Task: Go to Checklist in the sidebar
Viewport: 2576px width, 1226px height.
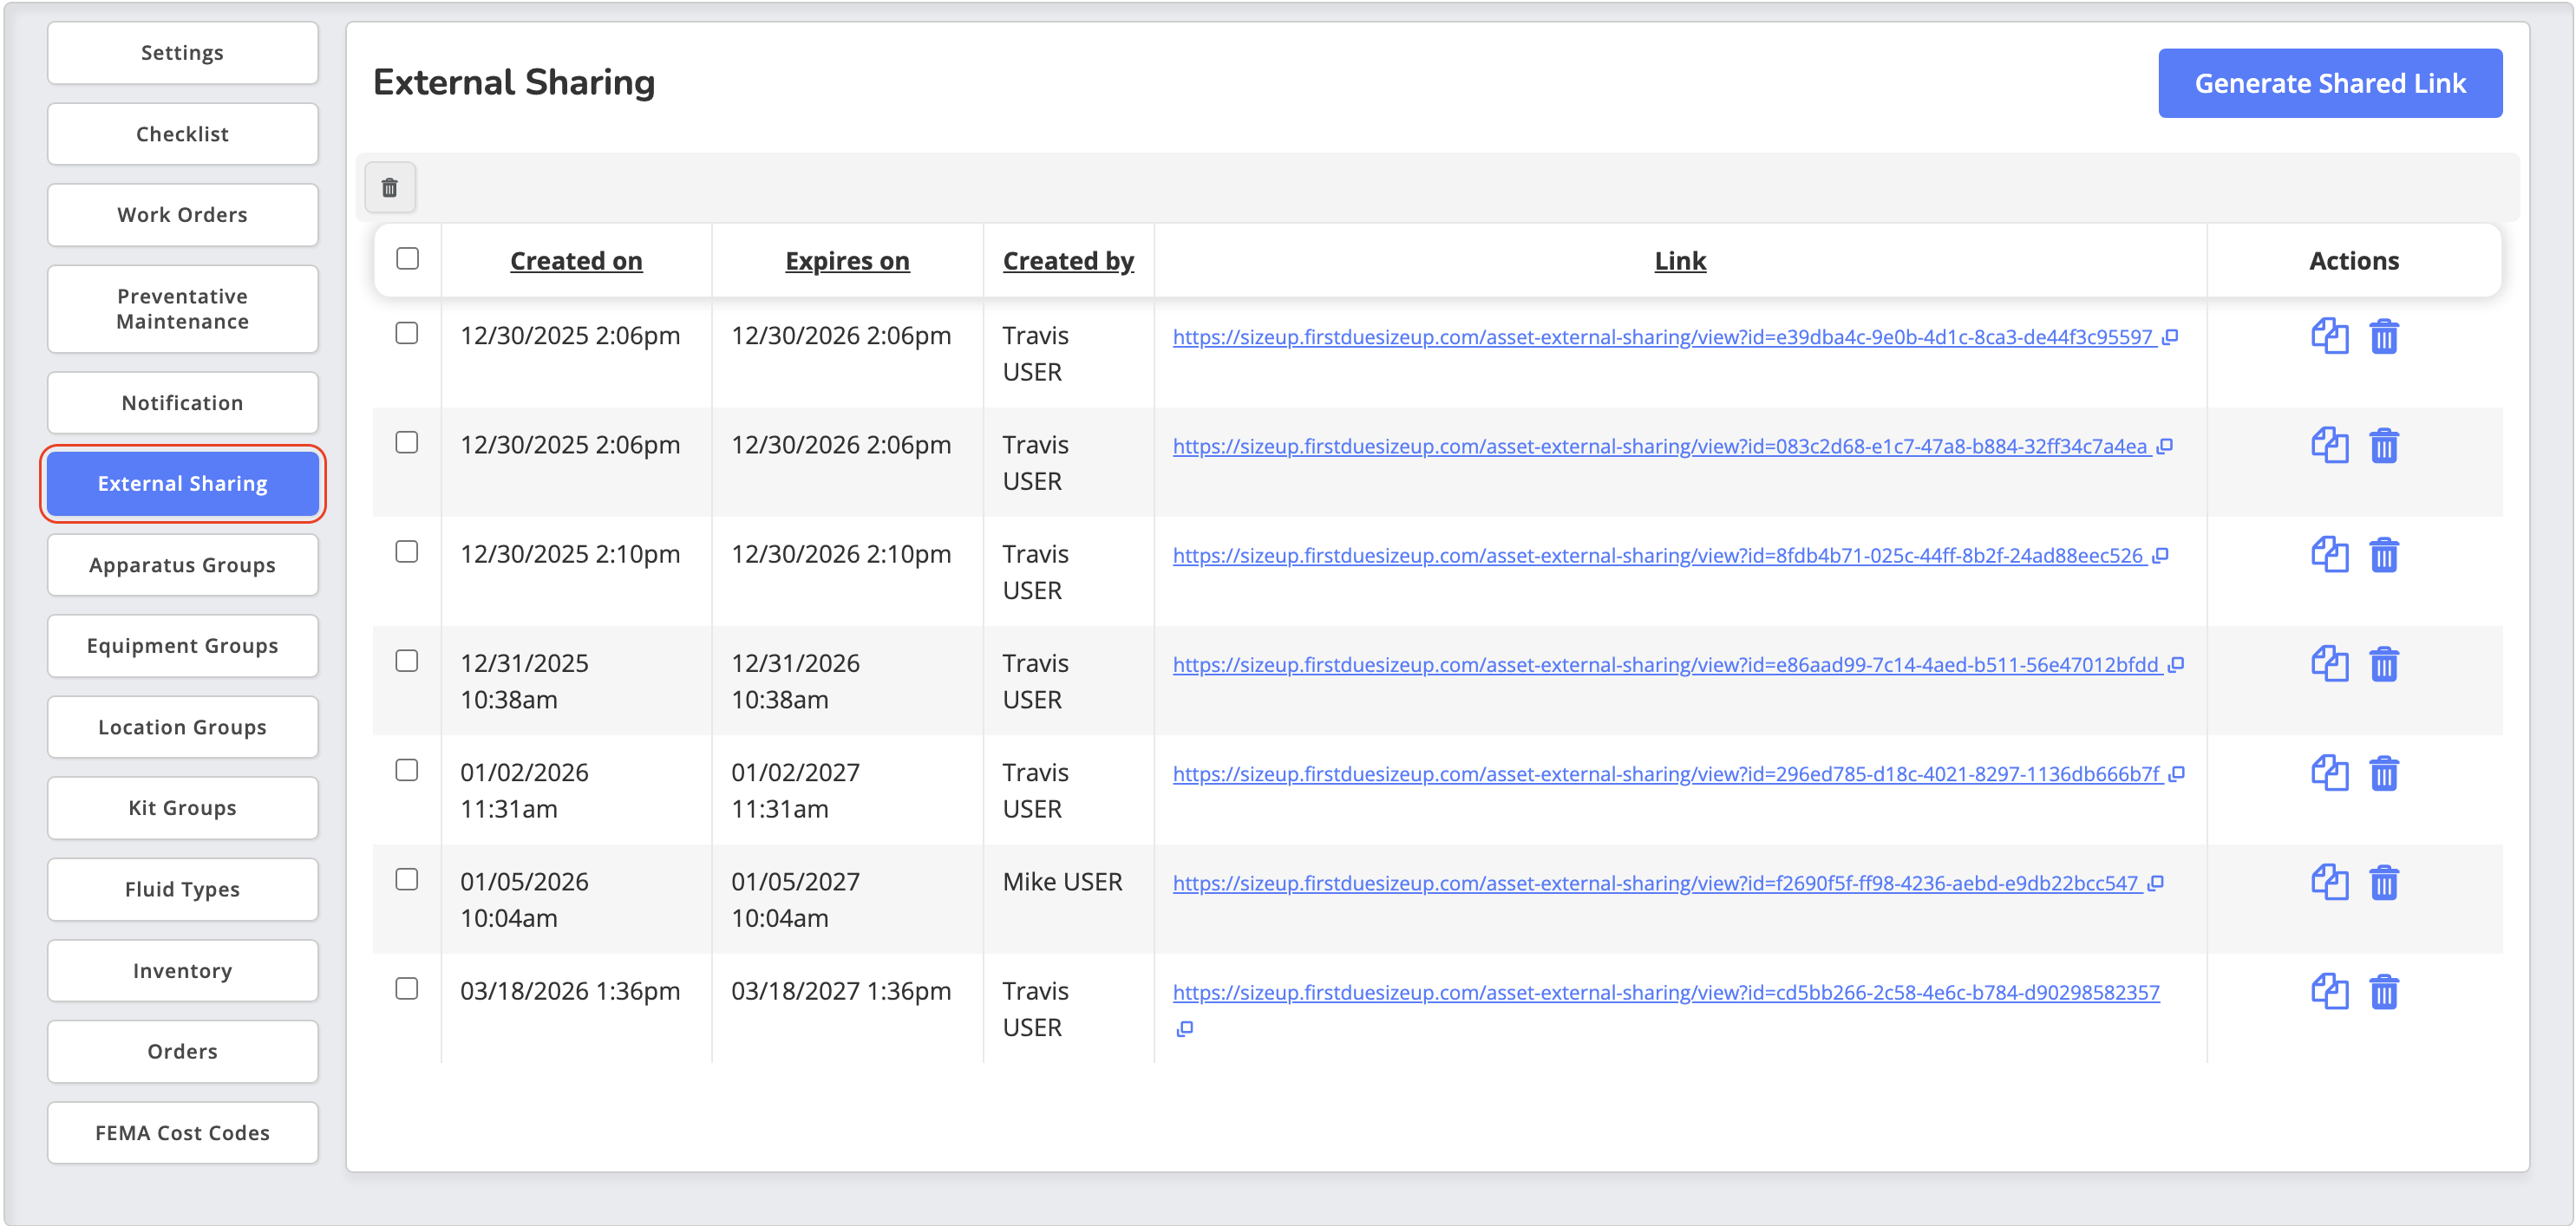Action: (x=183, y=133)
